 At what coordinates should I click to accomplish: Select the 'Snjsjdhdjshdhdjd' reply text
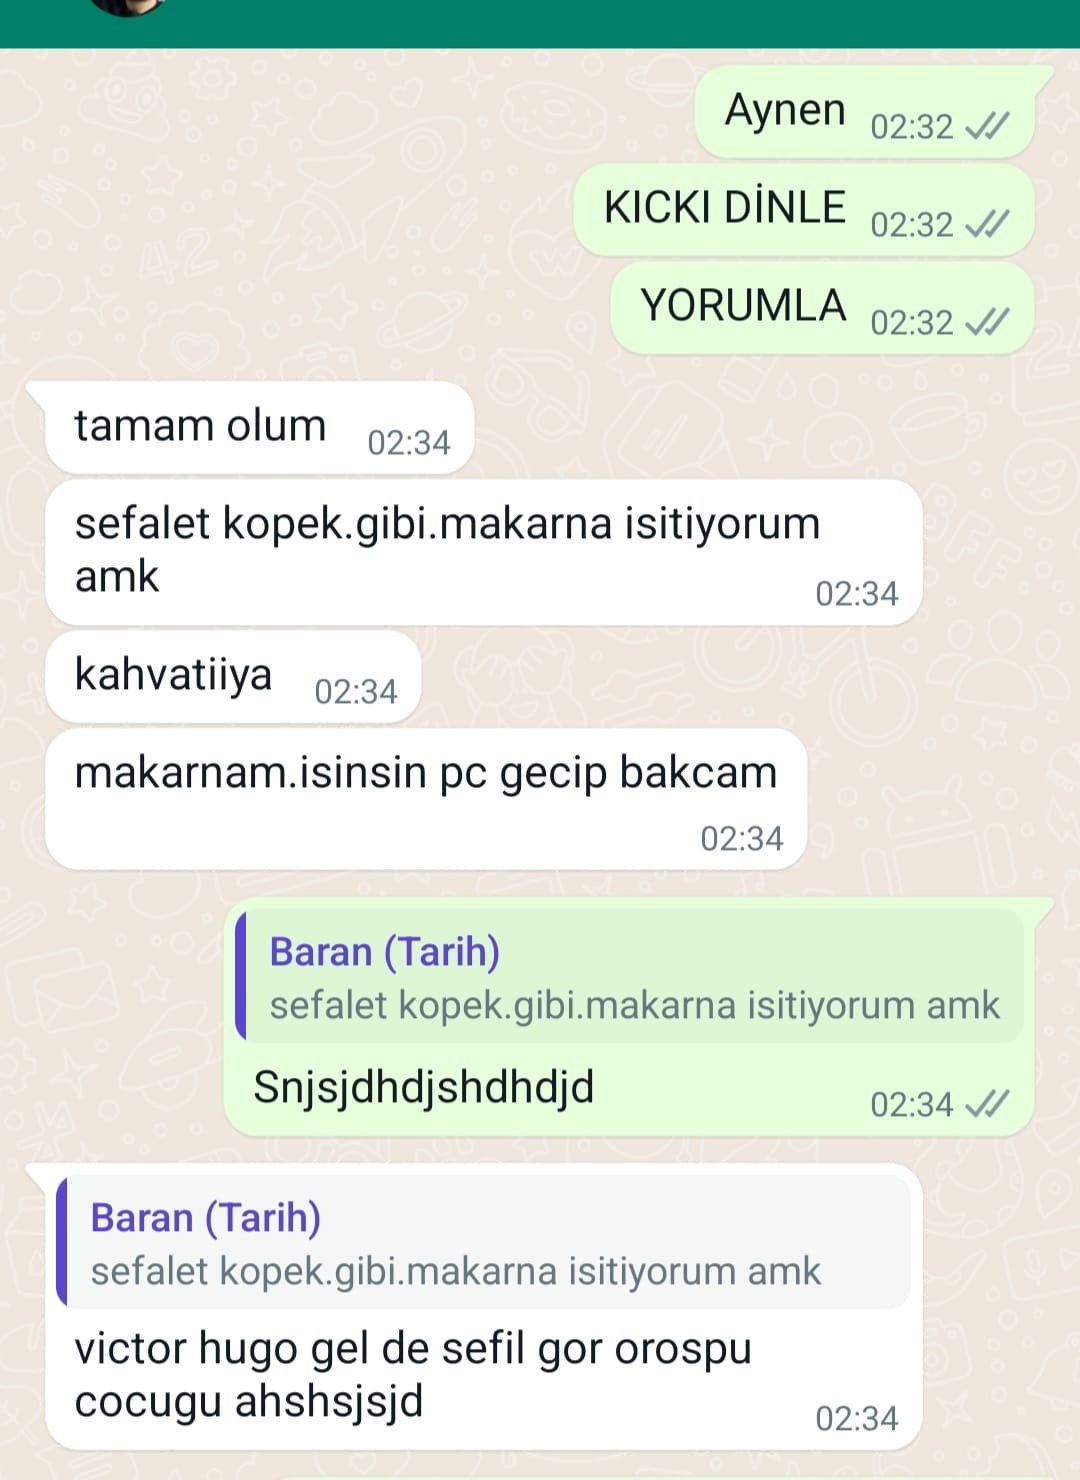click(424, 1087)
